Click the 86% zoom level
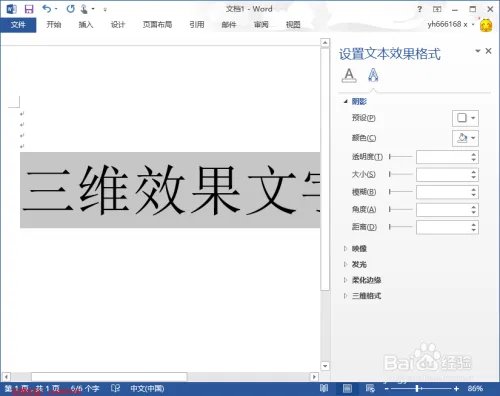The height and width of the screenshot is (396, 500). 475,389
